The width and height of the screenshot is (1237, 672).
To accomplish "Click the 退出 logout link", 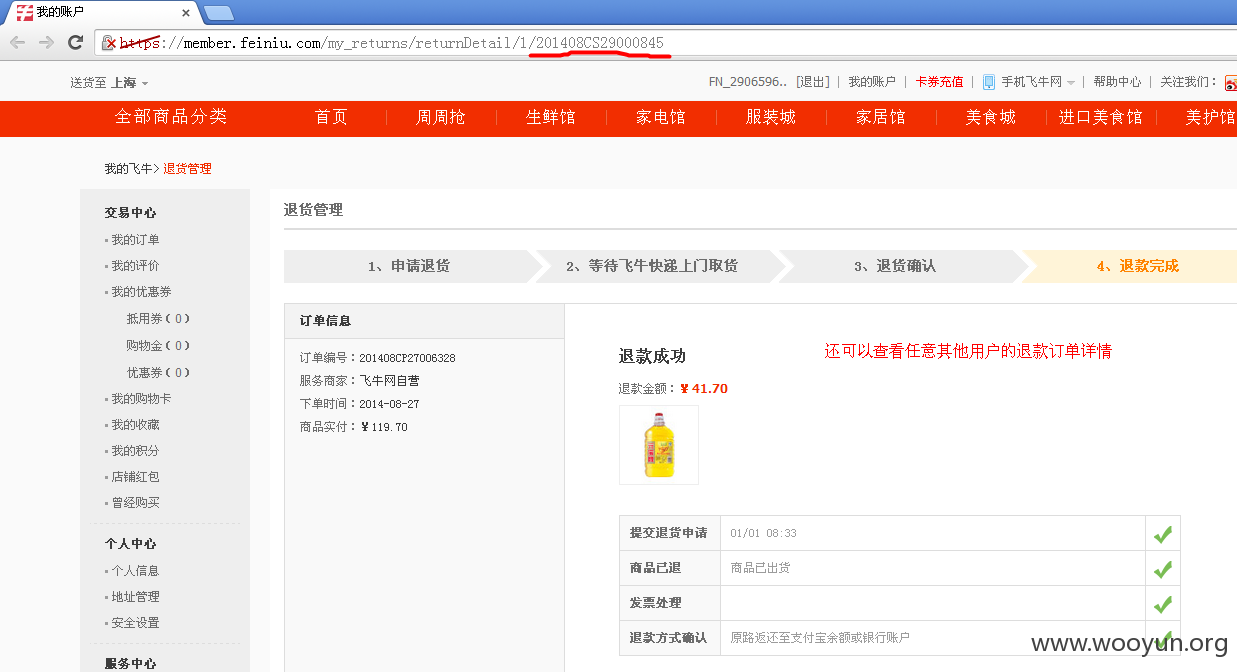I will click(813, 82).
